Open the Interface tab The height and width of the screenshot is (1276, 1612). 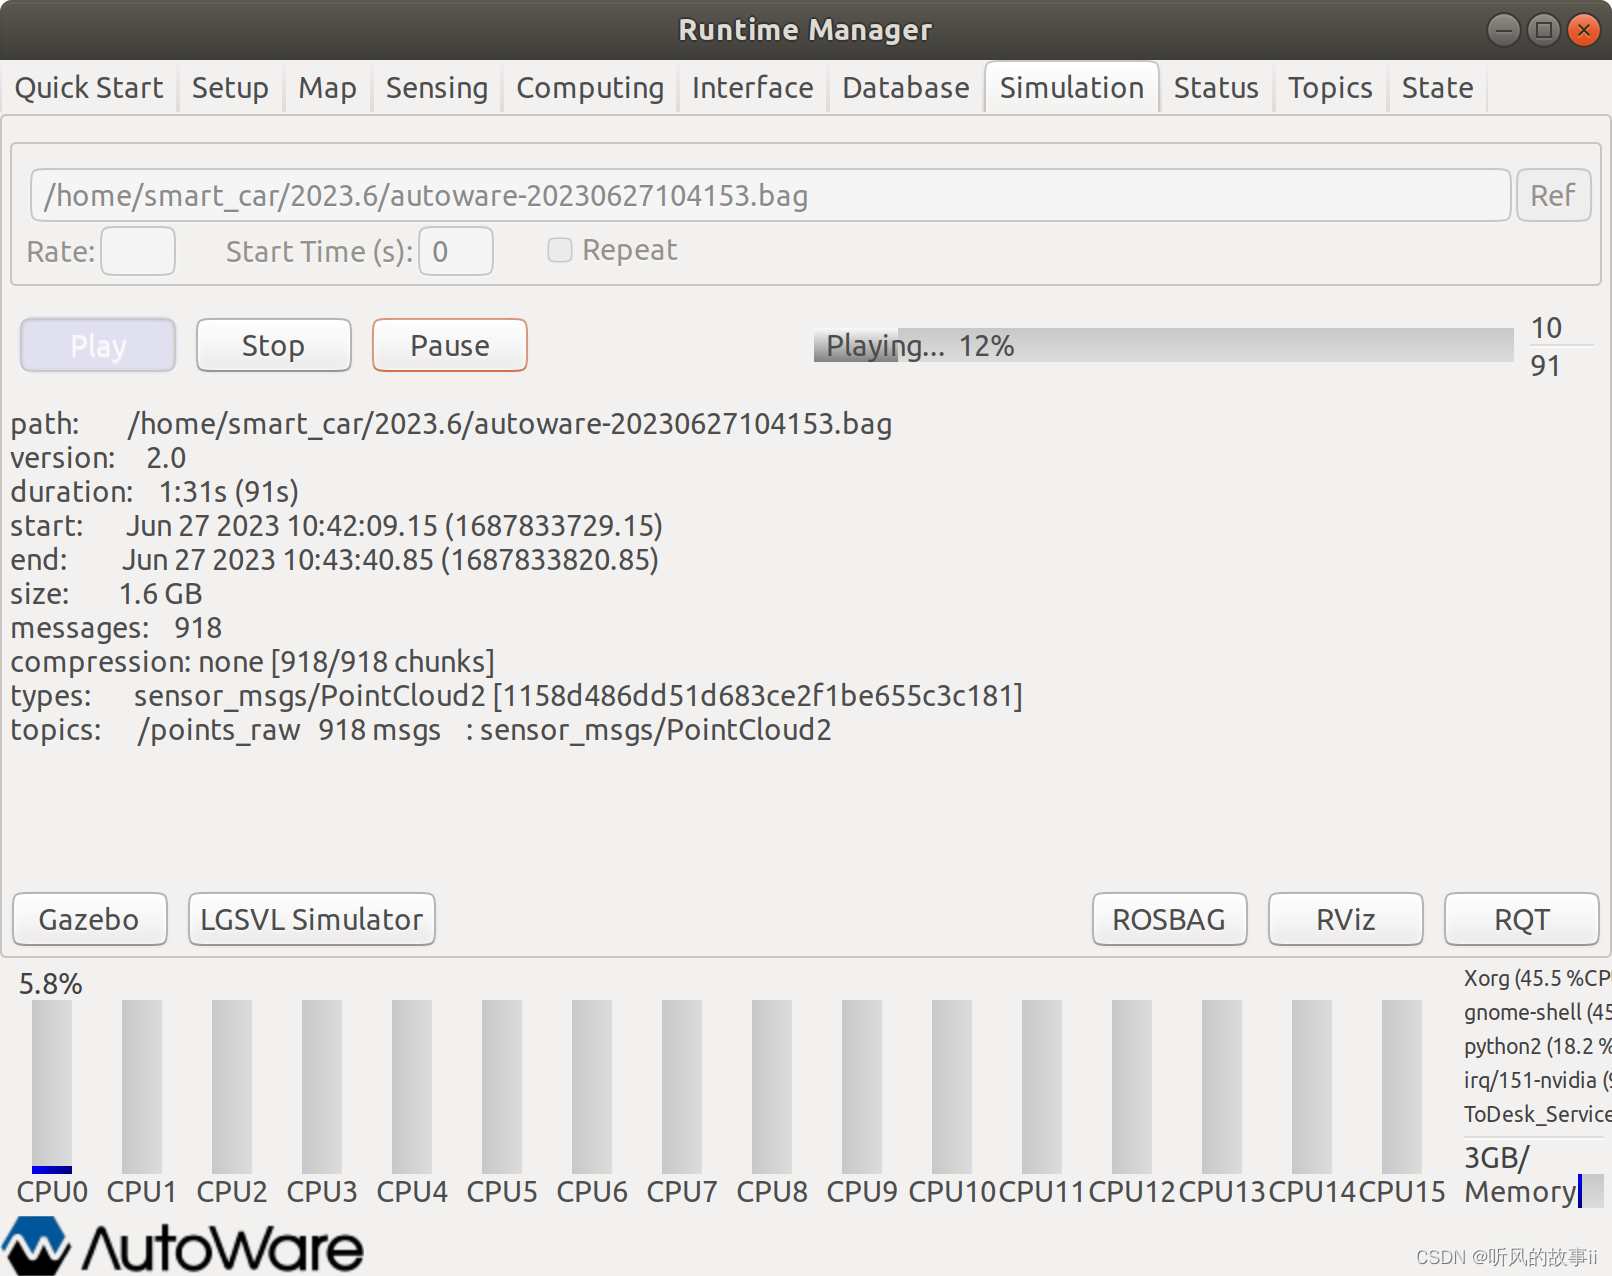[x=752, y=87]
